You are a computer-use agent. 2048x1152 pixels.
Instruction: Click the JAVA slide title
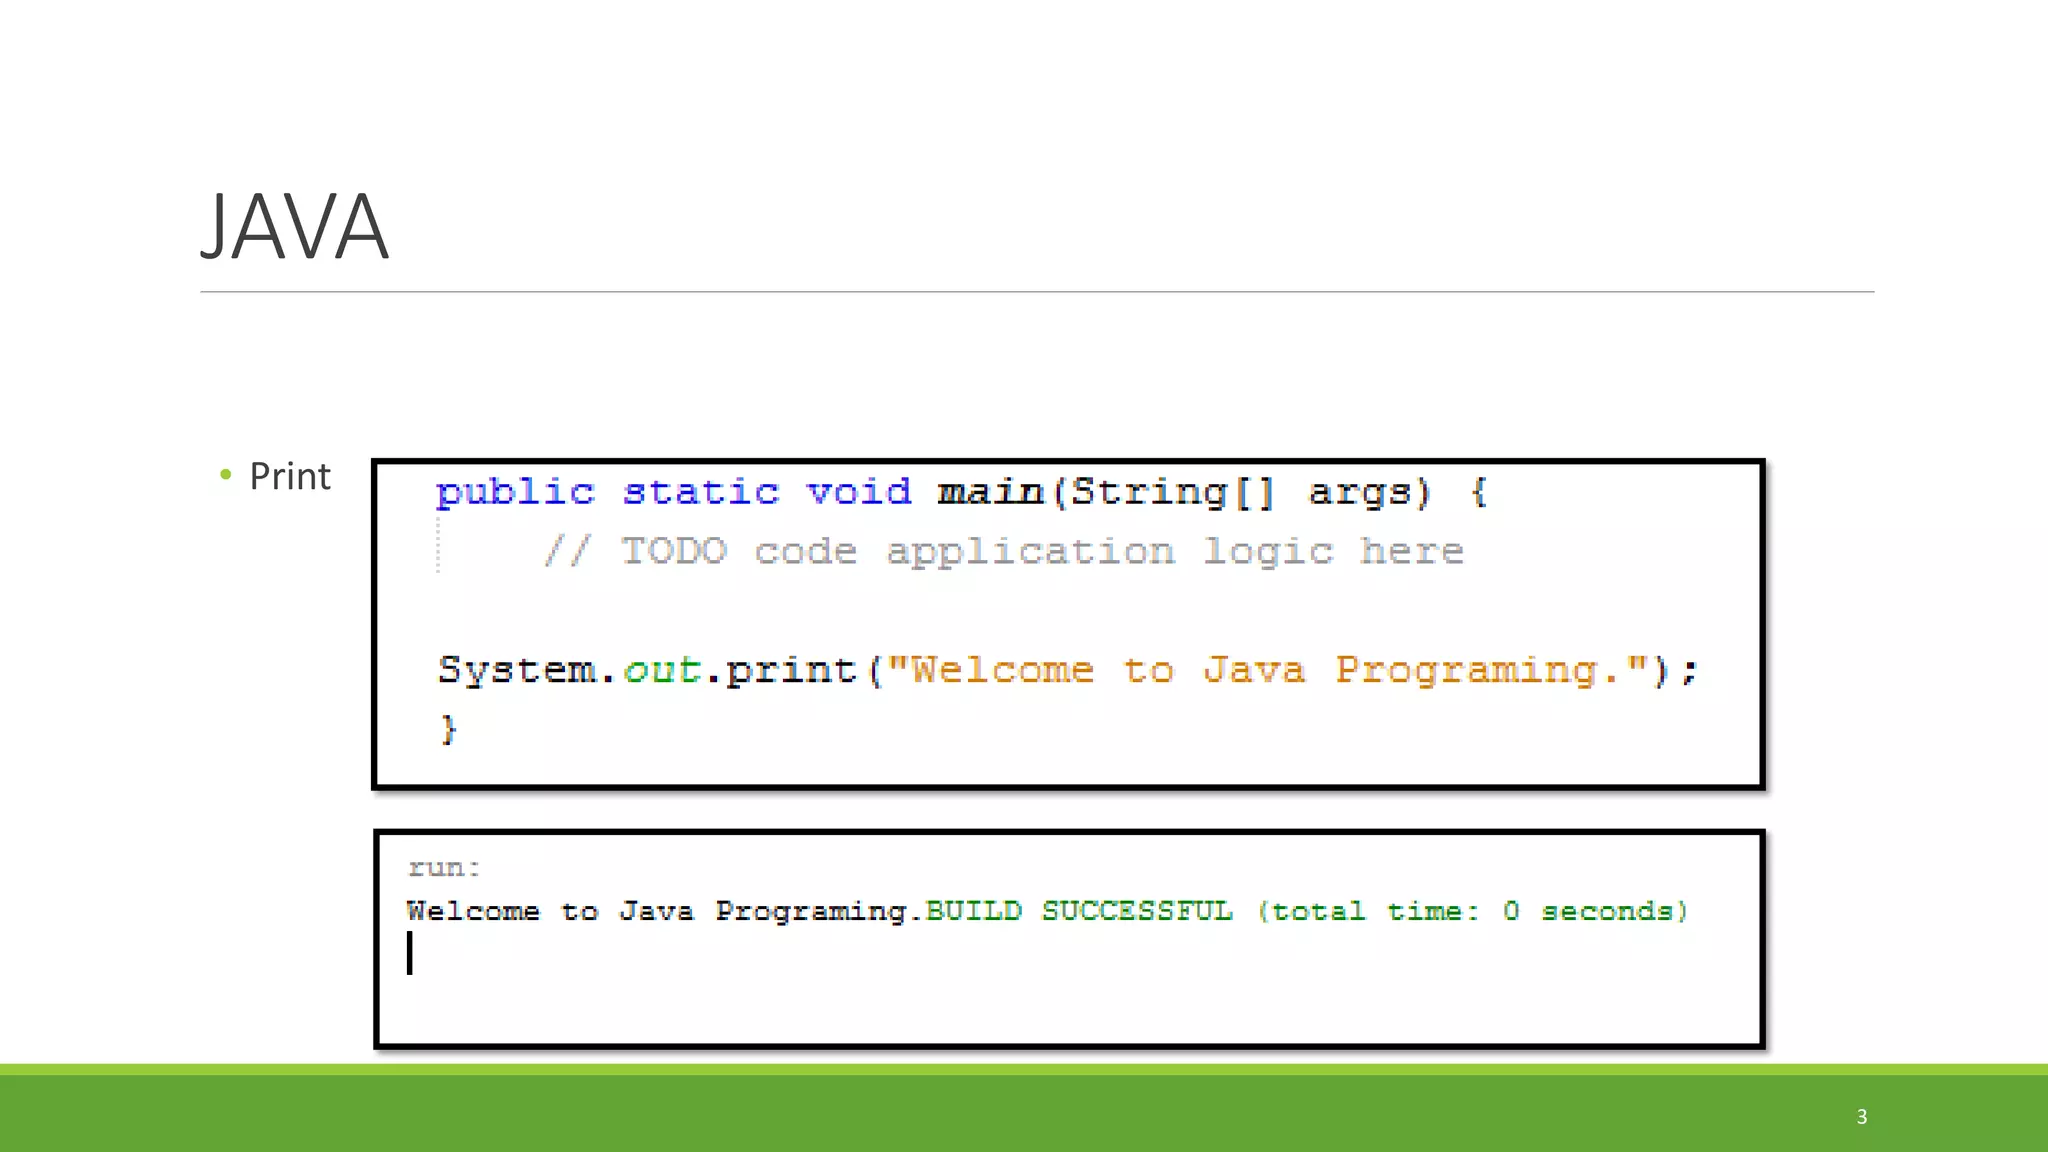pos(294,228)
